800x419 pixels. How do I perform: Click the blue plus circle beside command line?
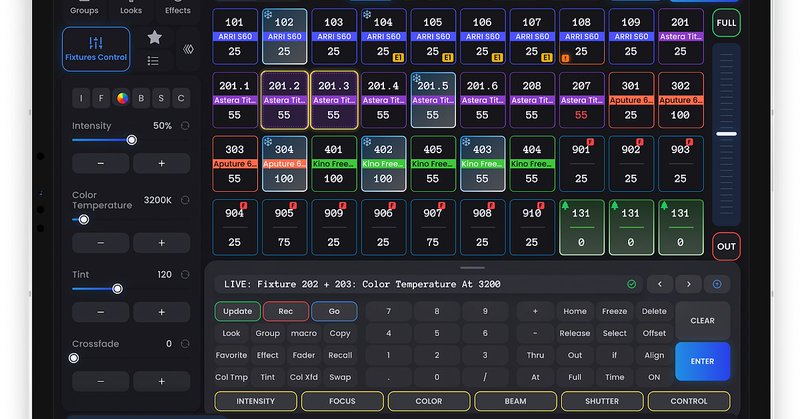click(x=717, y=284)
